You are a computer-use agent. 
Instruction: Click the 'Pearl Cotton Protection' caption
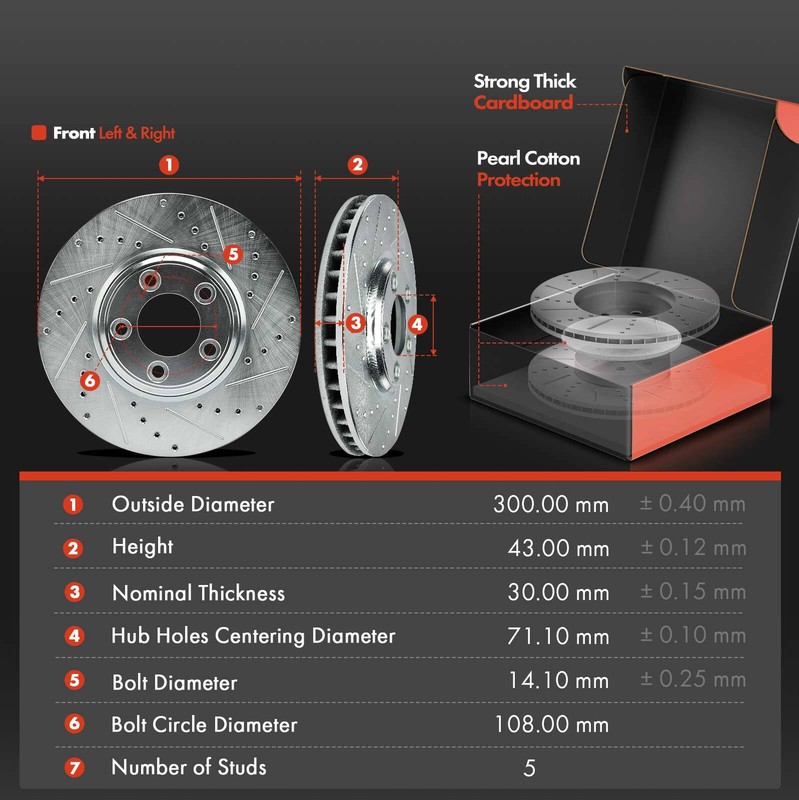point(528,169)
